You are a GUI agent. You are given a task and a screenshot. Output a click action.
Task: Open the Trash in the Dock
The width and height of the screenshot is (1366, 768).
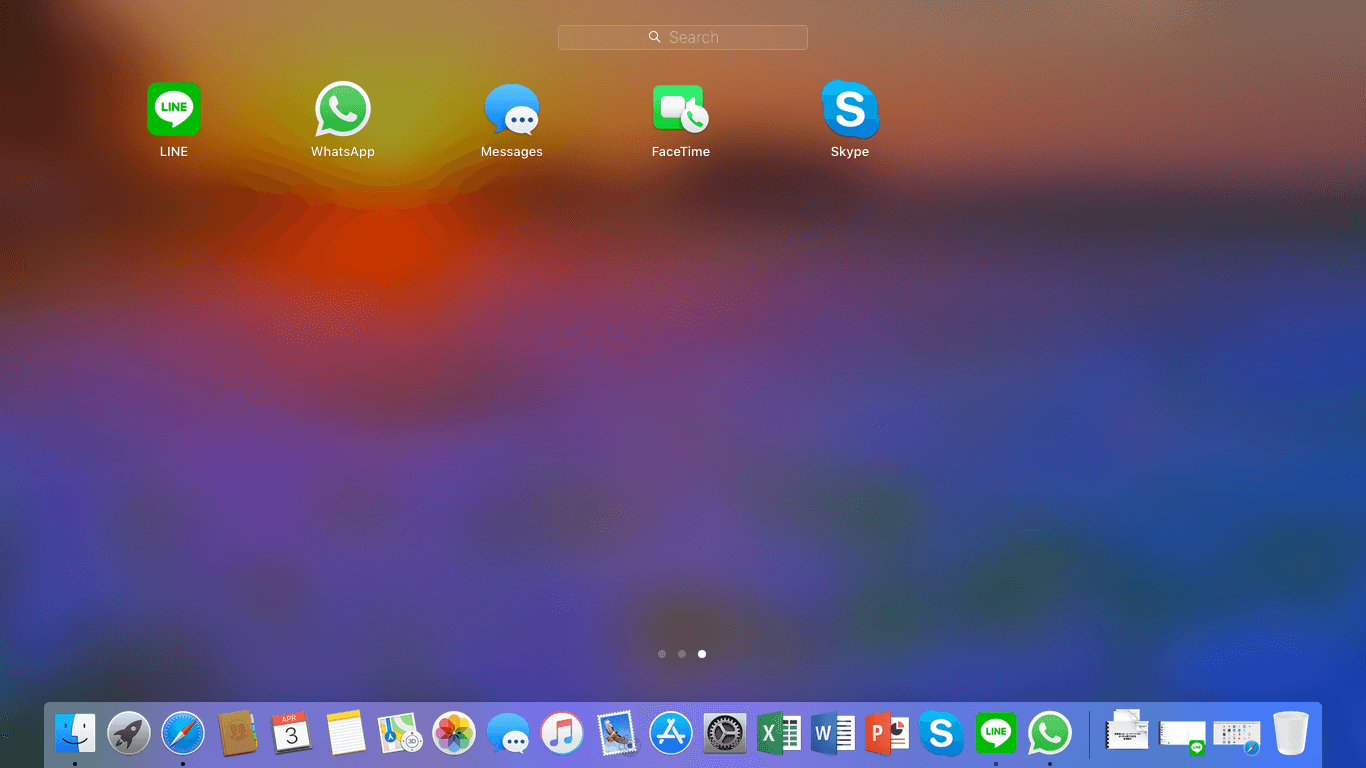click(1290, 733)
